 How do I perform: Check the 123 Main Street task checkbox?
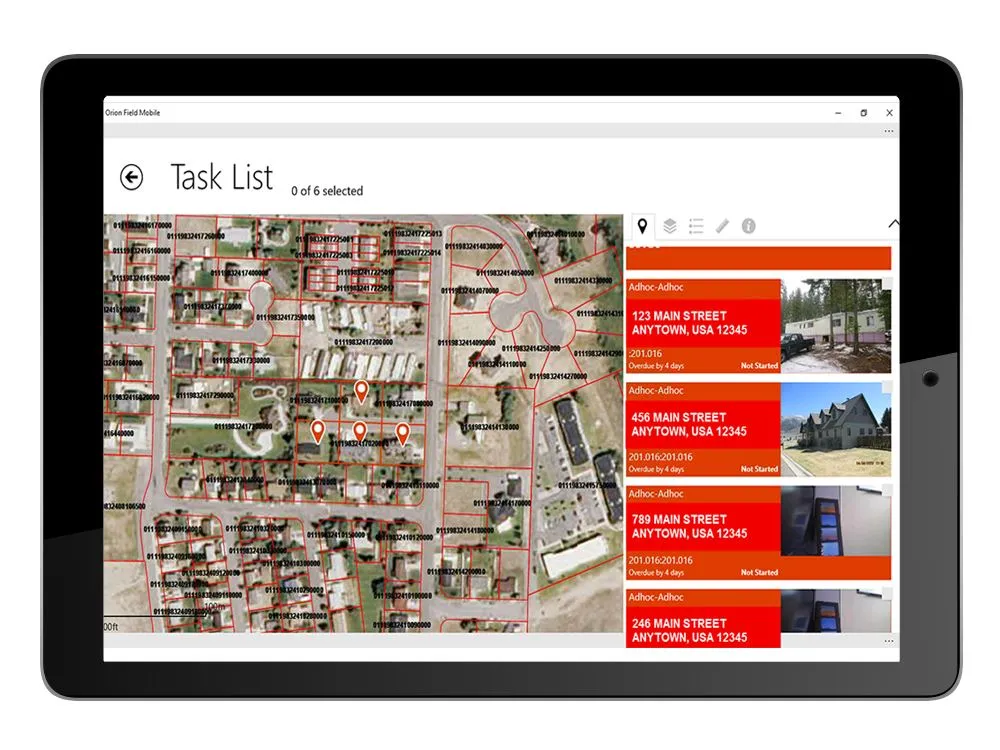pyautogui.click(x=886, y=285)
